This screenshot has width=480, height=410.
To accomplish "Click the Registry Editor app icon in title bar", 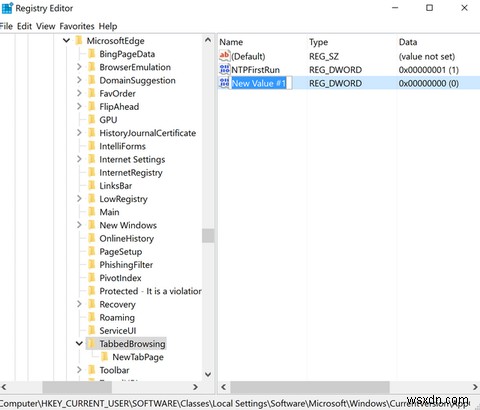I will 7,8.
